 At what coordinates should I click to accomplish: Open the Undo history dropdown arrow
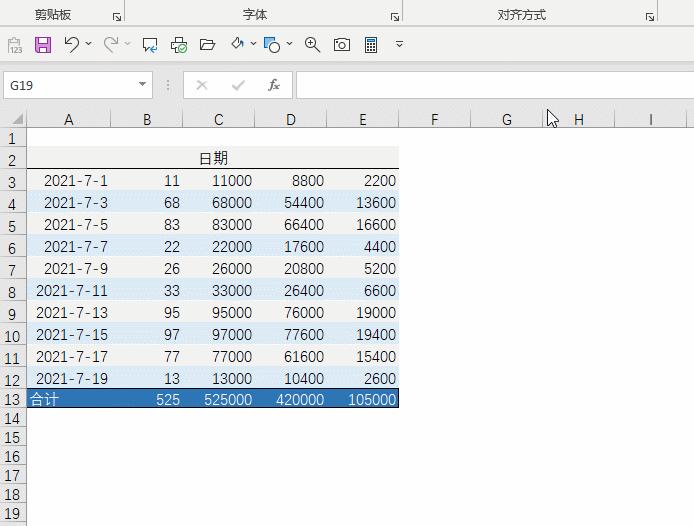point(89,45)
